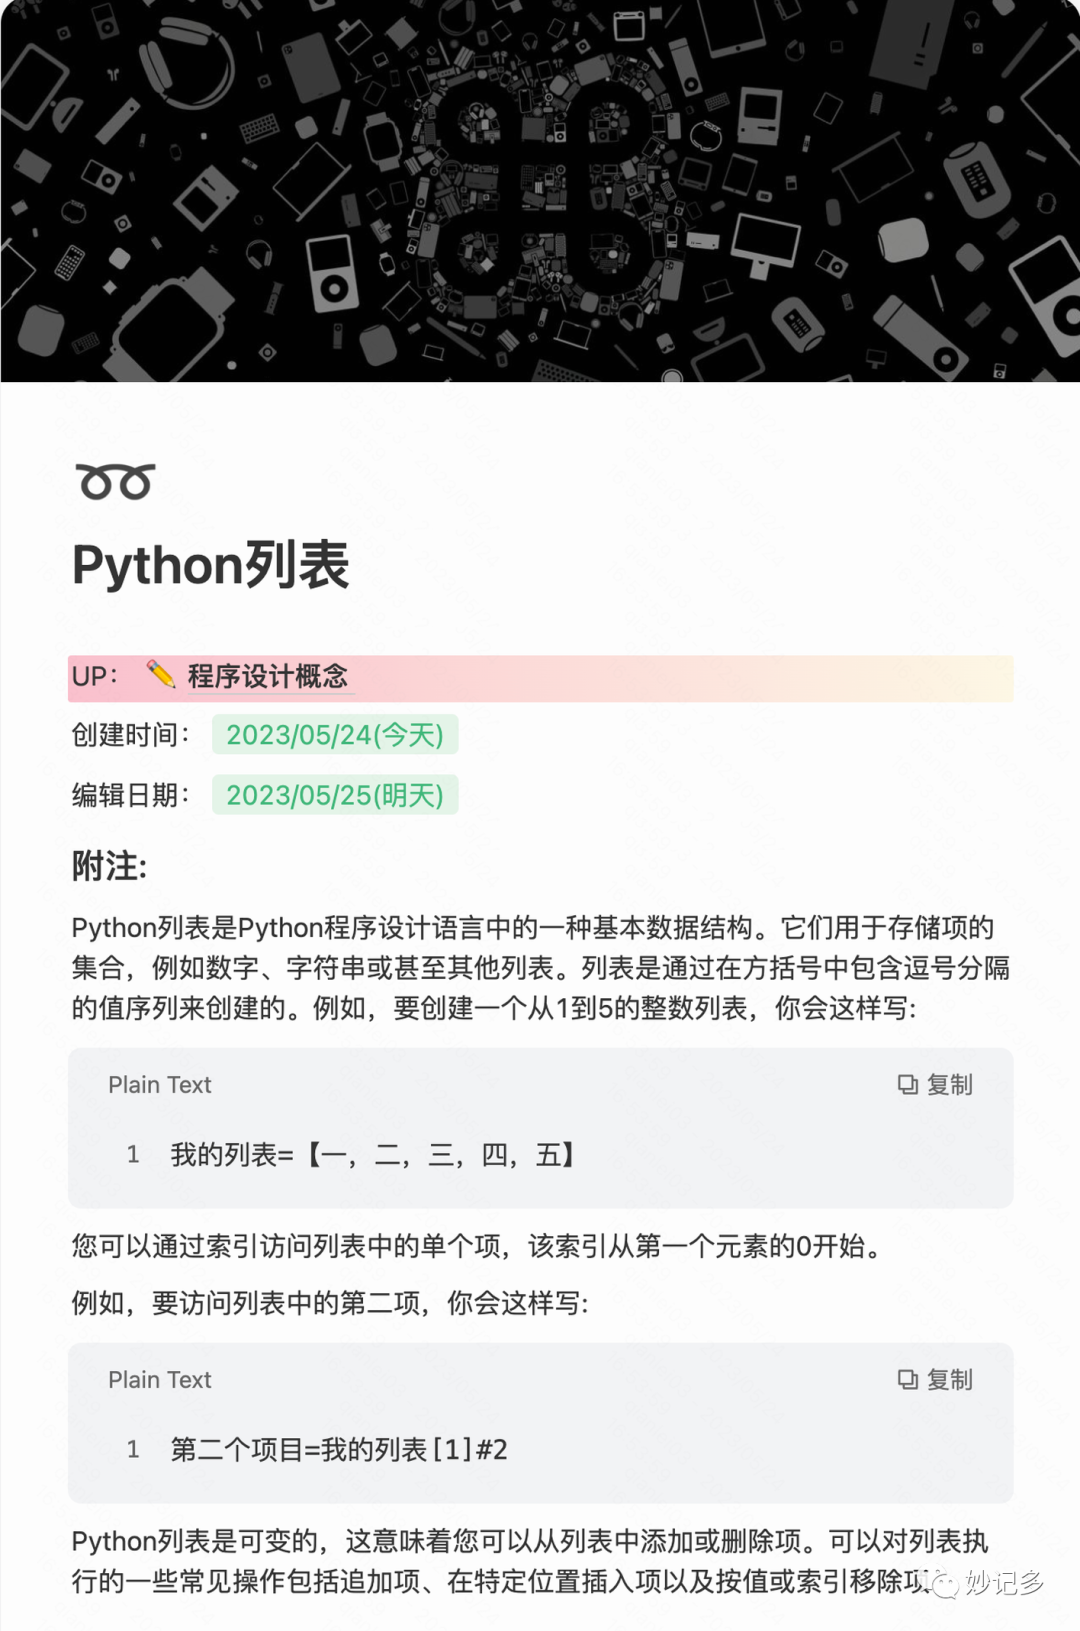Viewport: 1080px width, 1631px height.
Task: Select the 附注: heading
Action: 109,866
